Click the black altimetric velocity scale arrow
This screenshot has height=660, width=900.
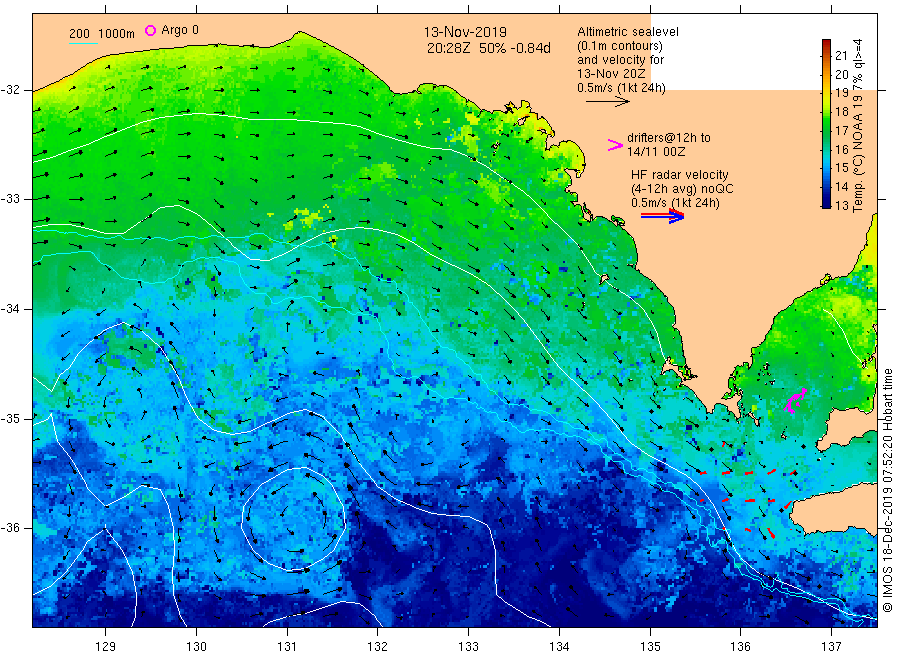point(607,102)
